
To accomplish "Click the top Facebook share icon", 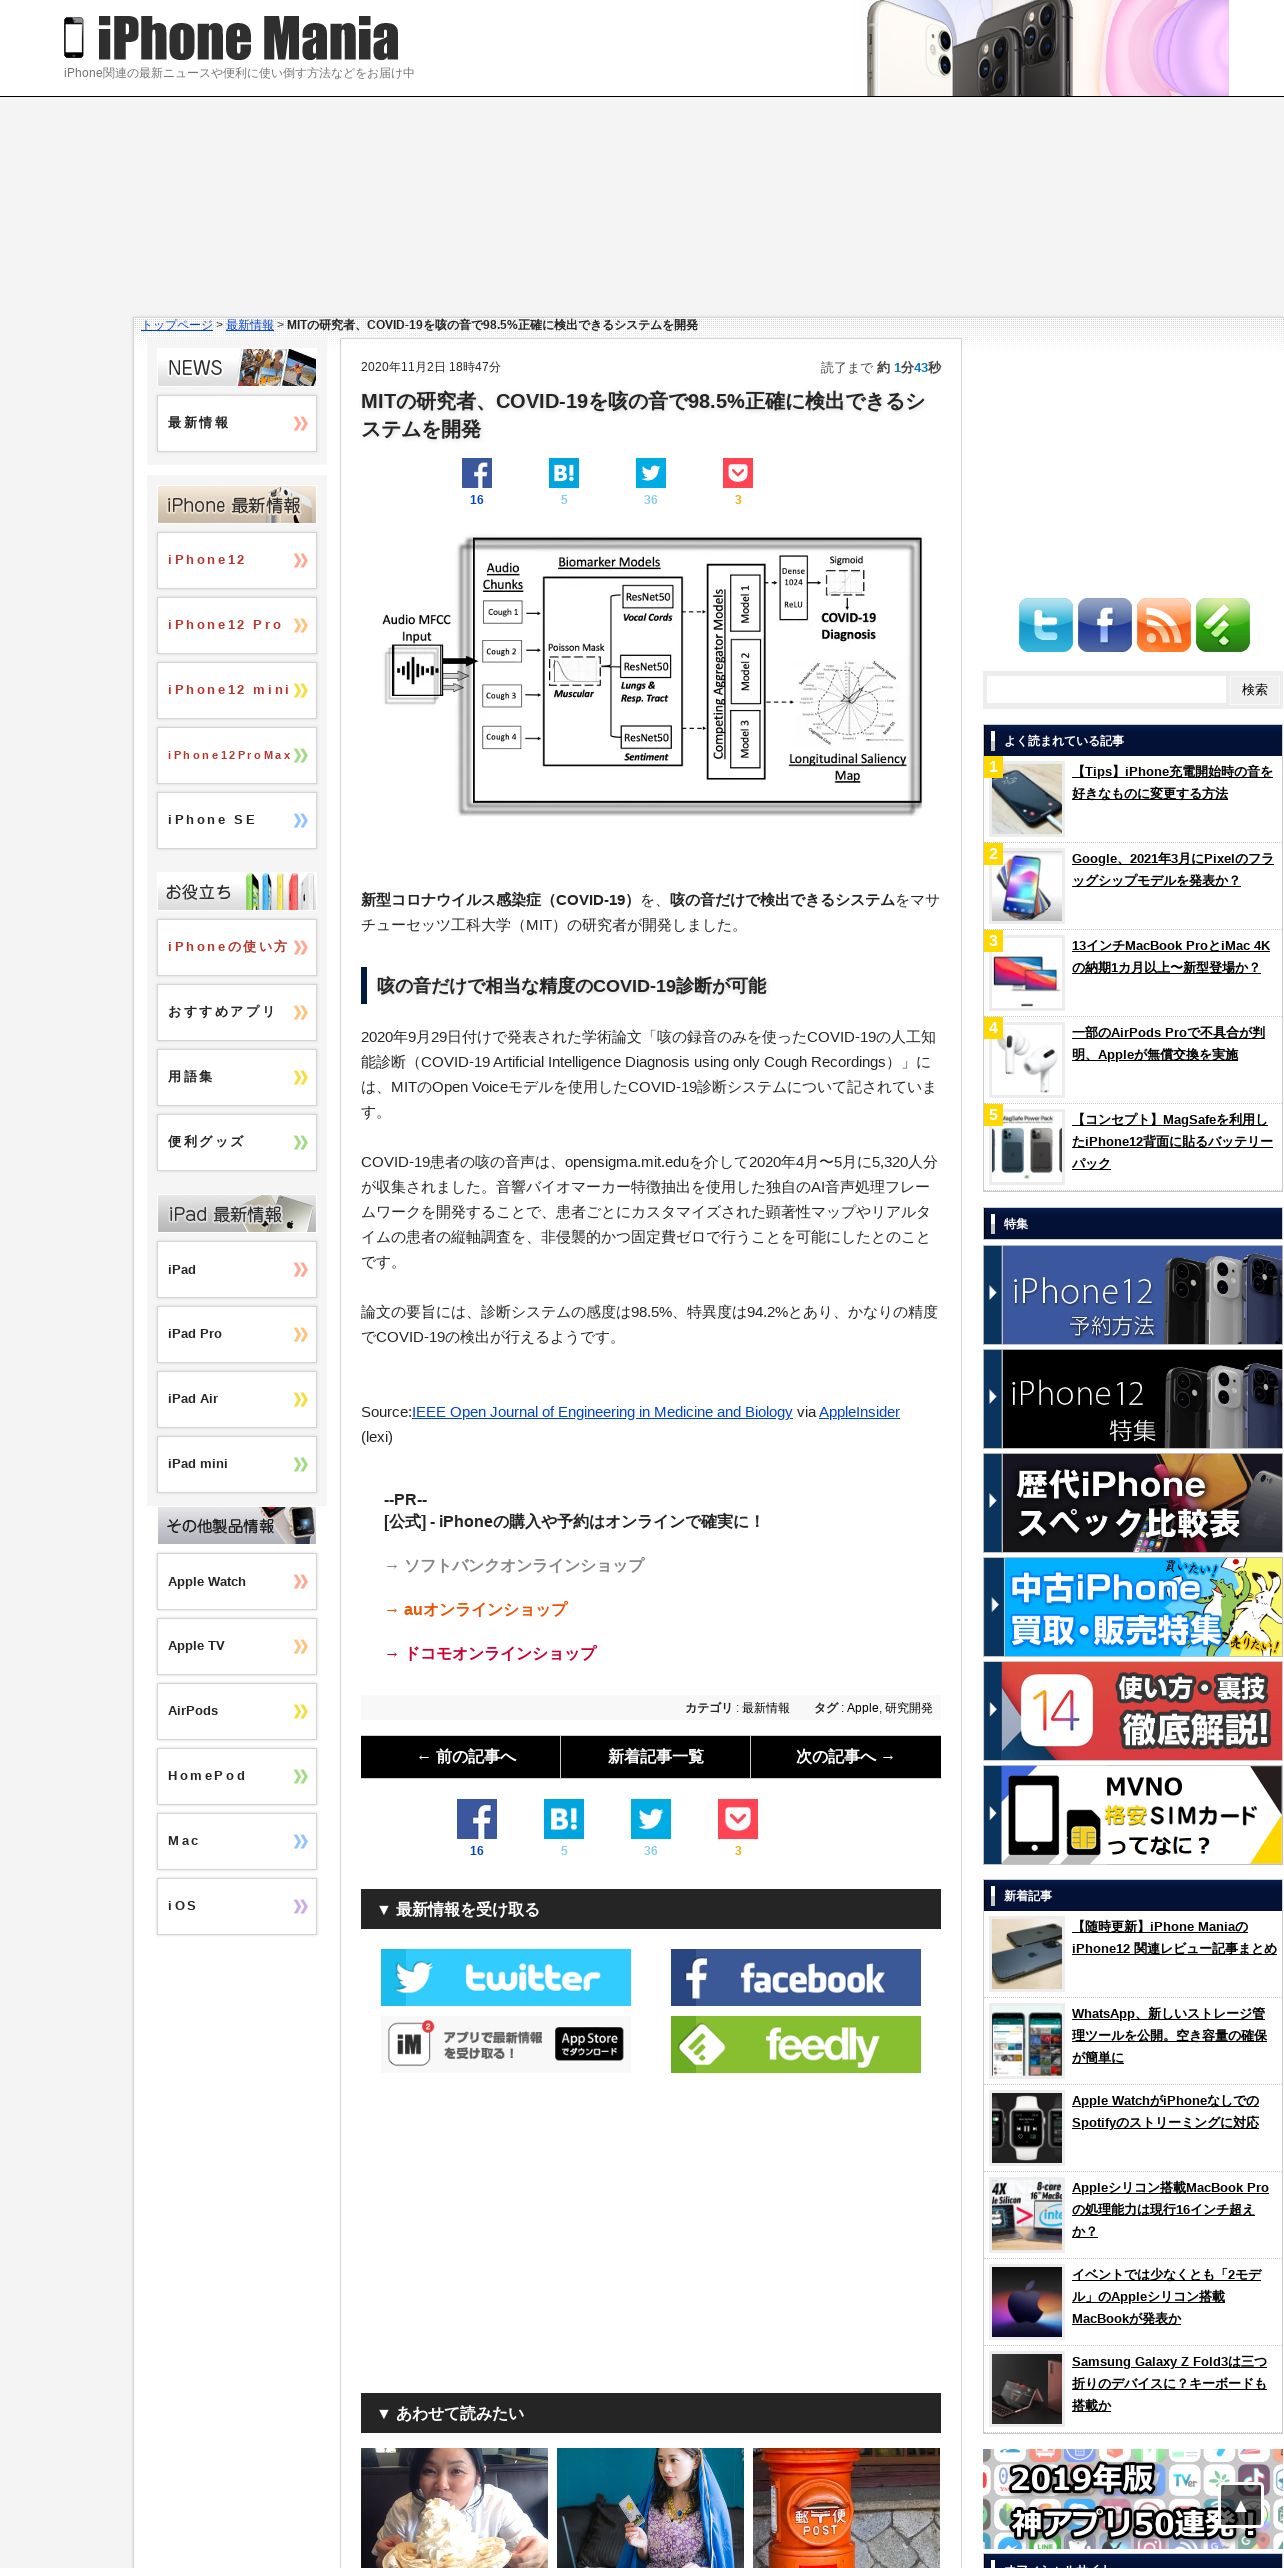I will [x=477, y=473].
